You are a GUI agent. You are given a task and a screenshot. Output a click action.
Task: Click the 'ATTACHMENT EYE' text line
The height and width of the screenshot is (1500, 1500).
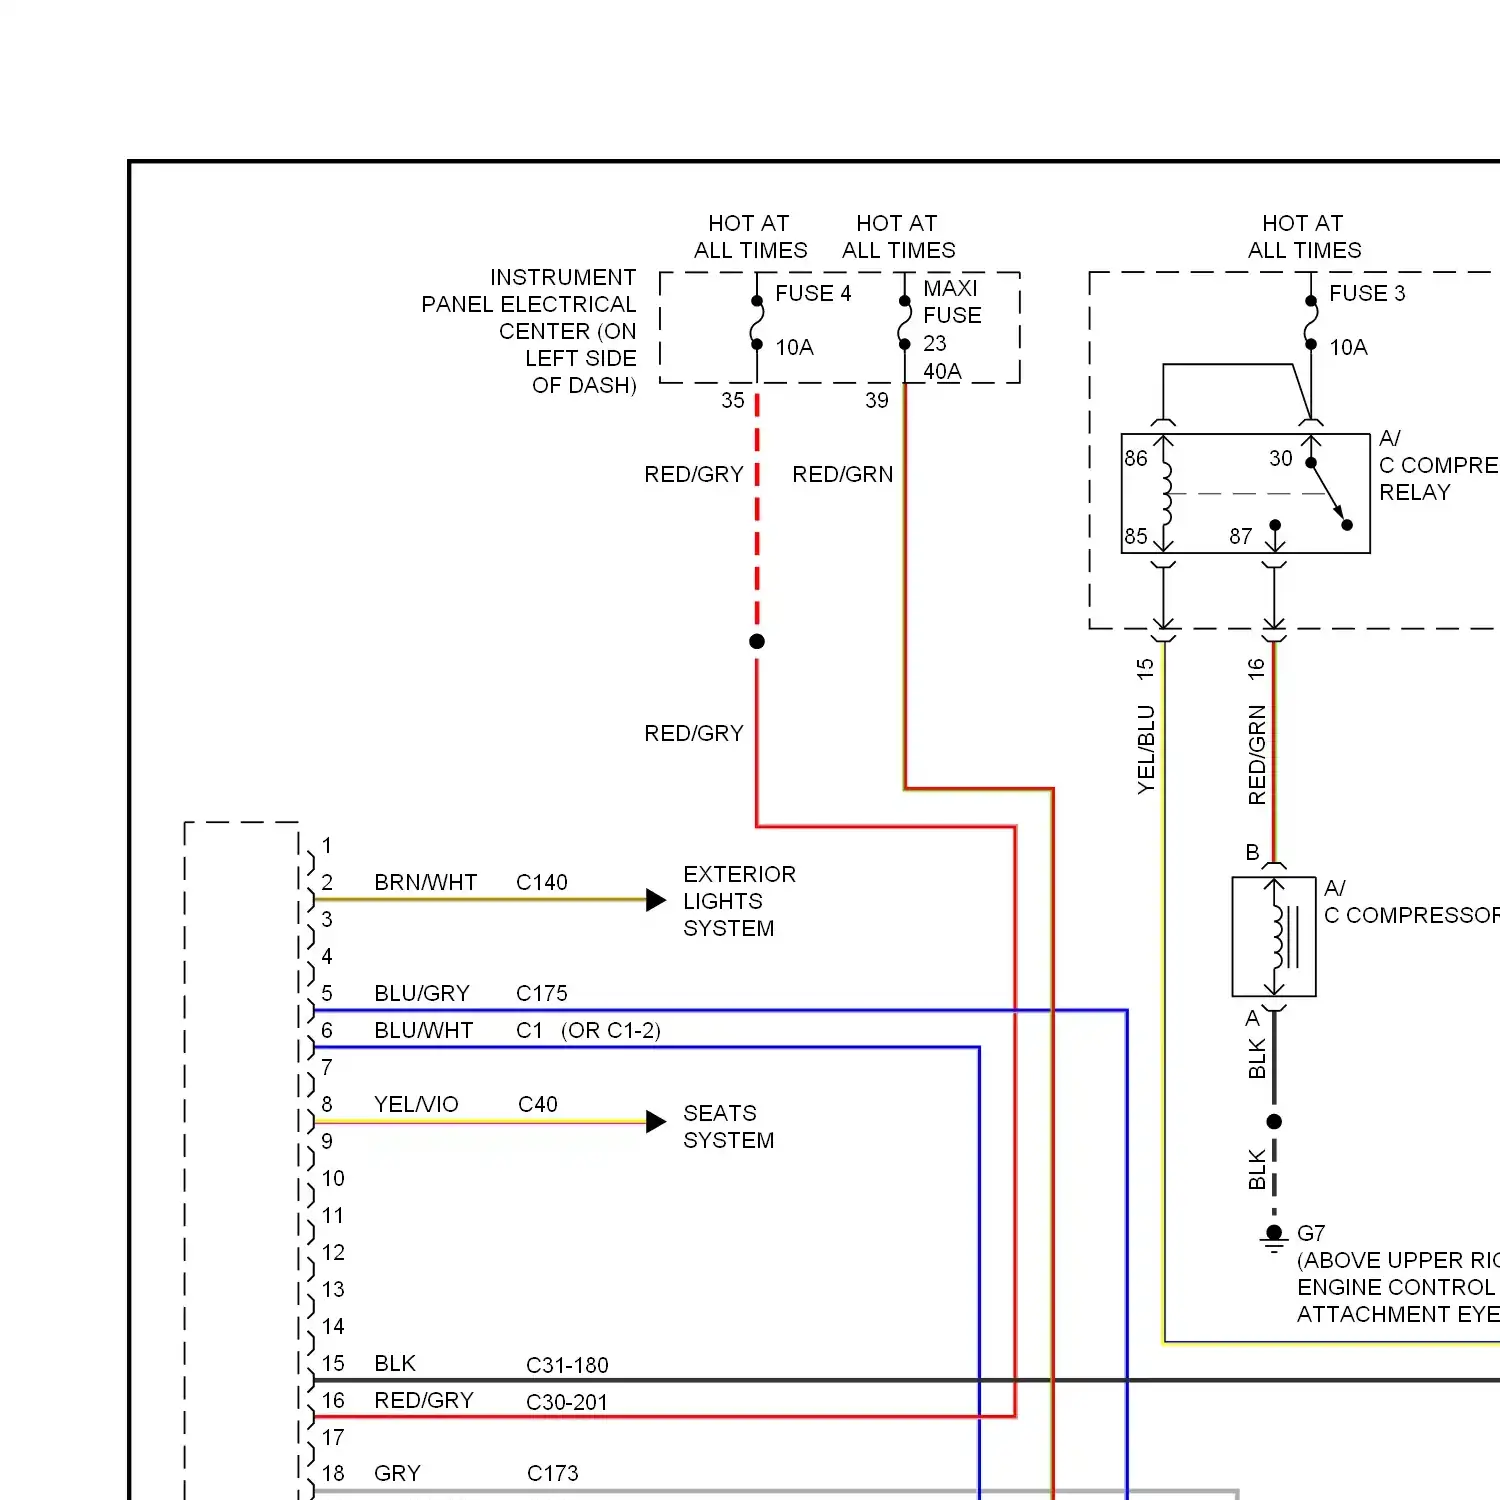click(1398, 1314)
